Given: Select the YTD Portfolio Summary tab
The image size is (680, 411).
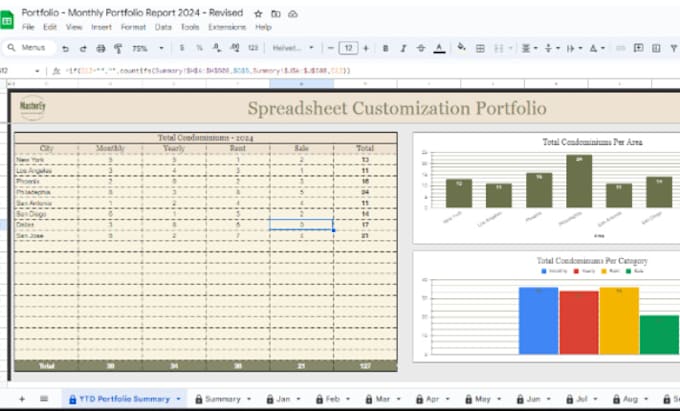Looking at the screenshot, I should click(x=124, y=399).
